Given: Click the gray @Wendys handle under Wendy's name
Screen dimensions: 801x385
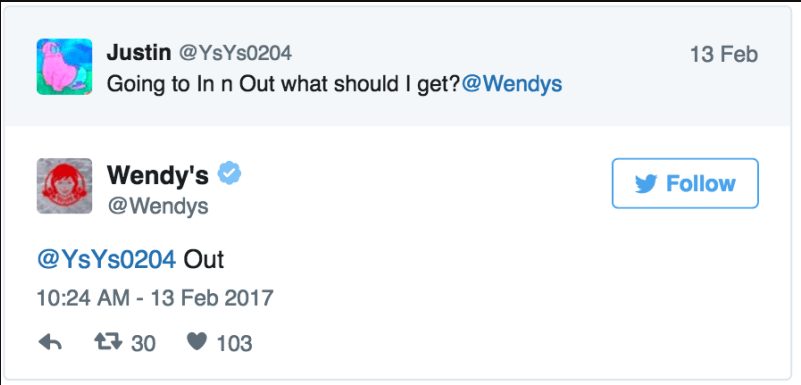Looking at the screenshot, I should pos(158,206).
